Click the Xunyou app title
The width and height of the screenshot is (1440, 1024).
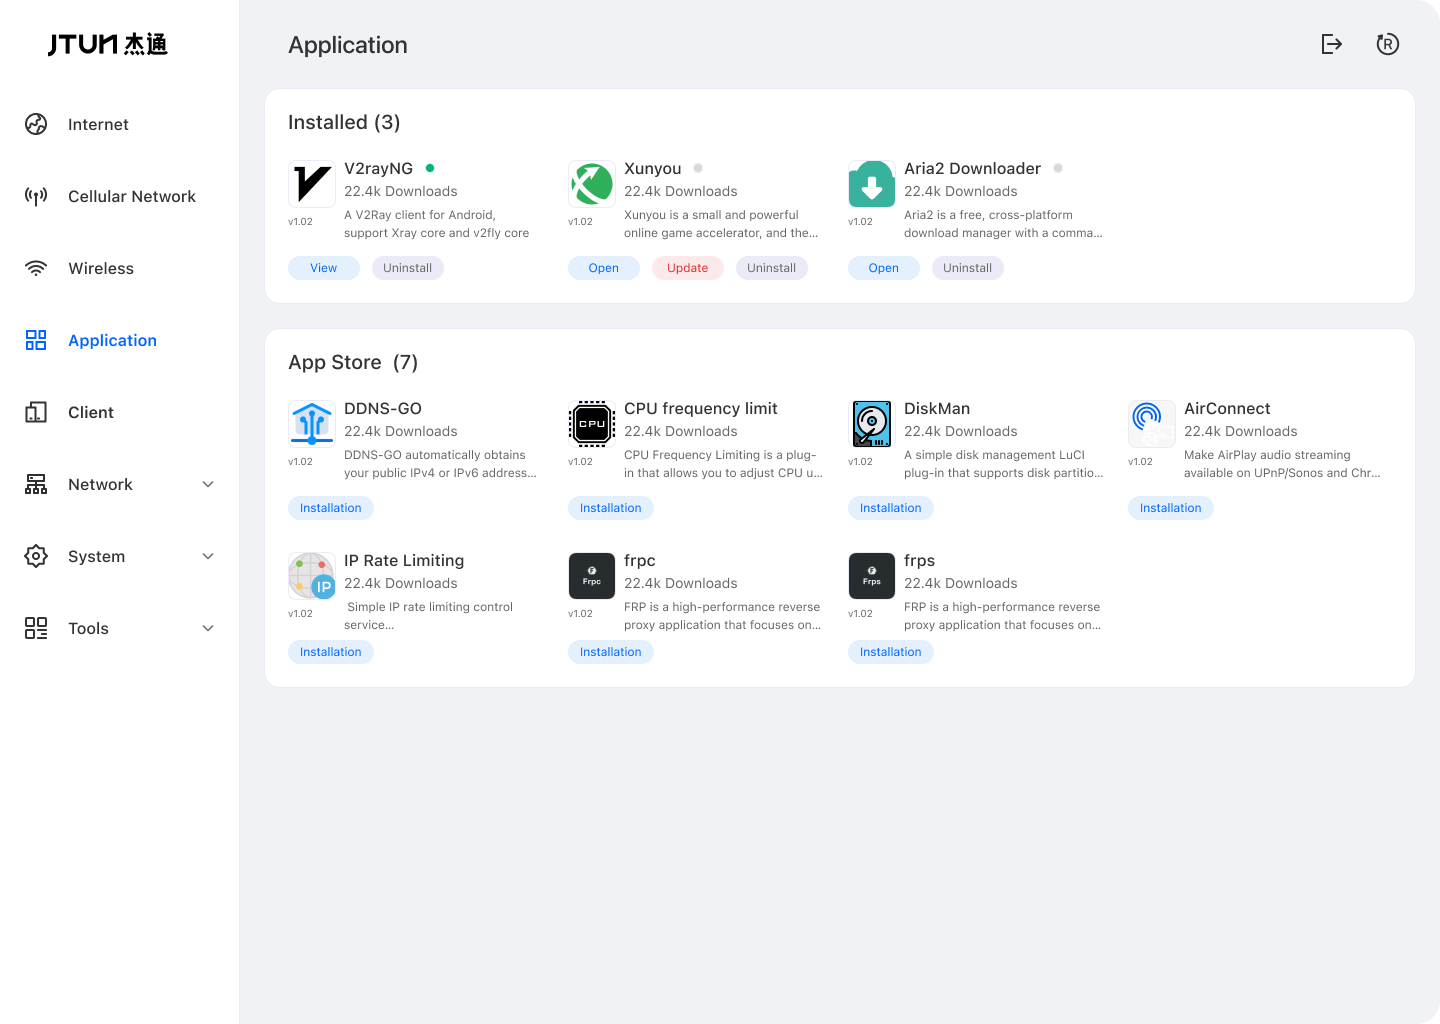point(653,169)
